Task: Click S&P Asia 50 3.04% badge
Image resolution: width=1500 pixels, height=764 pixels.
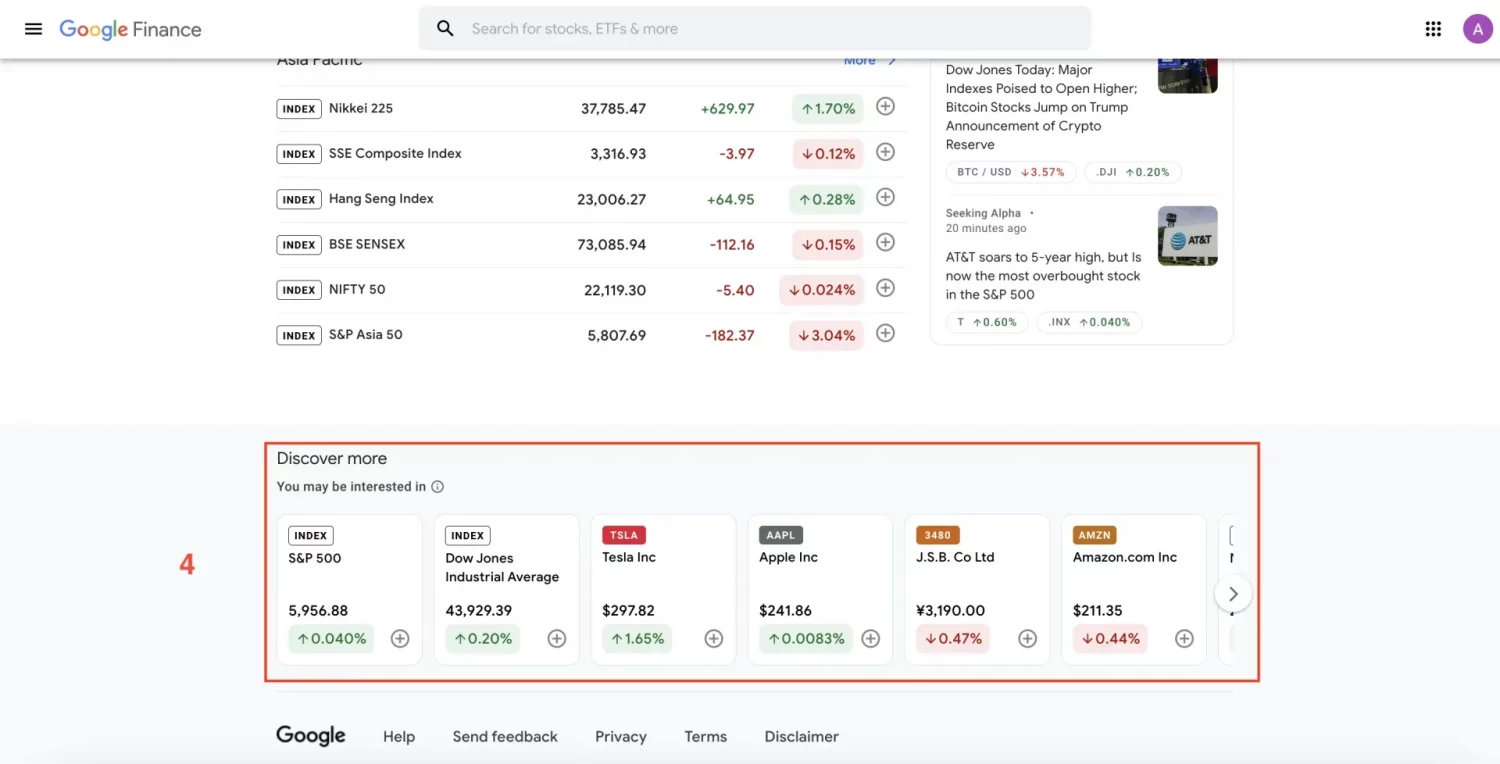Action: (x=826, y=335)
